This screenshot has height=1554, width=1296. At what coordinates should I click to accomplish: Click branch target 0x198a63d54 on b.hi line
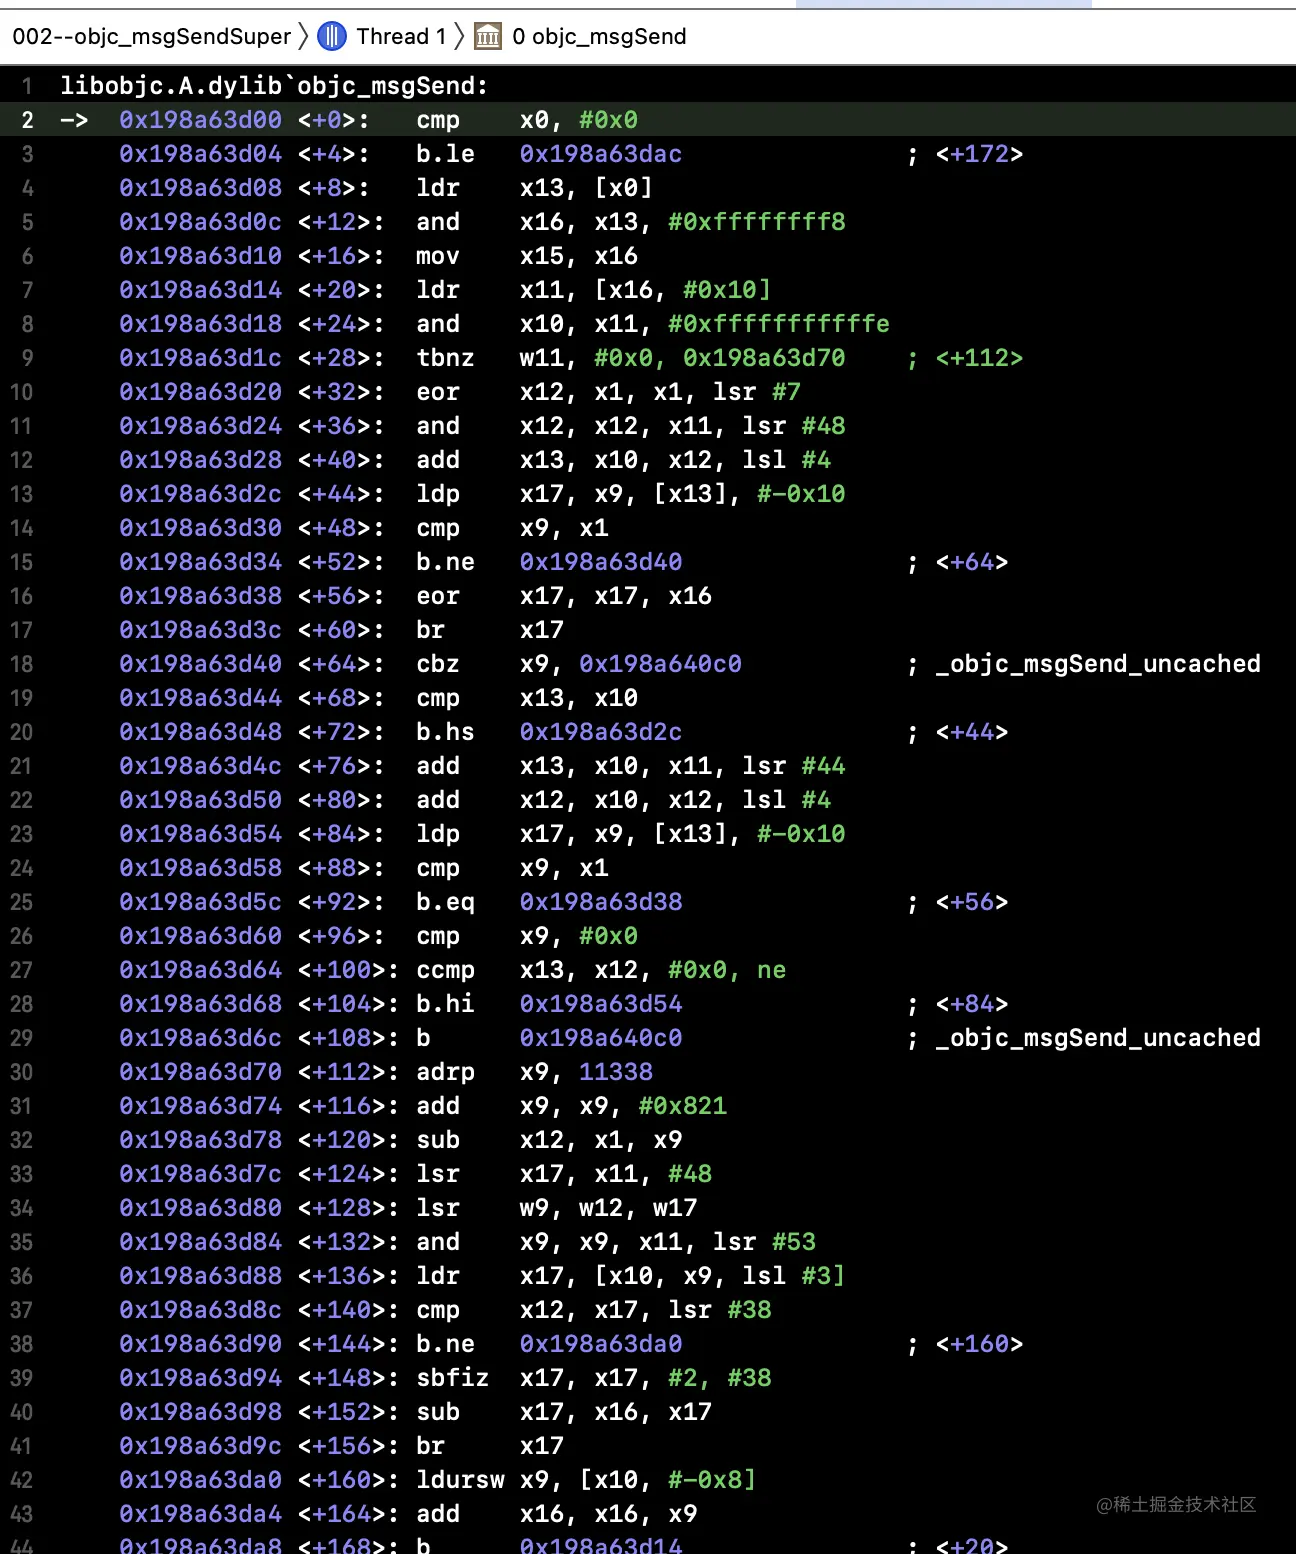pos(601,1004)
